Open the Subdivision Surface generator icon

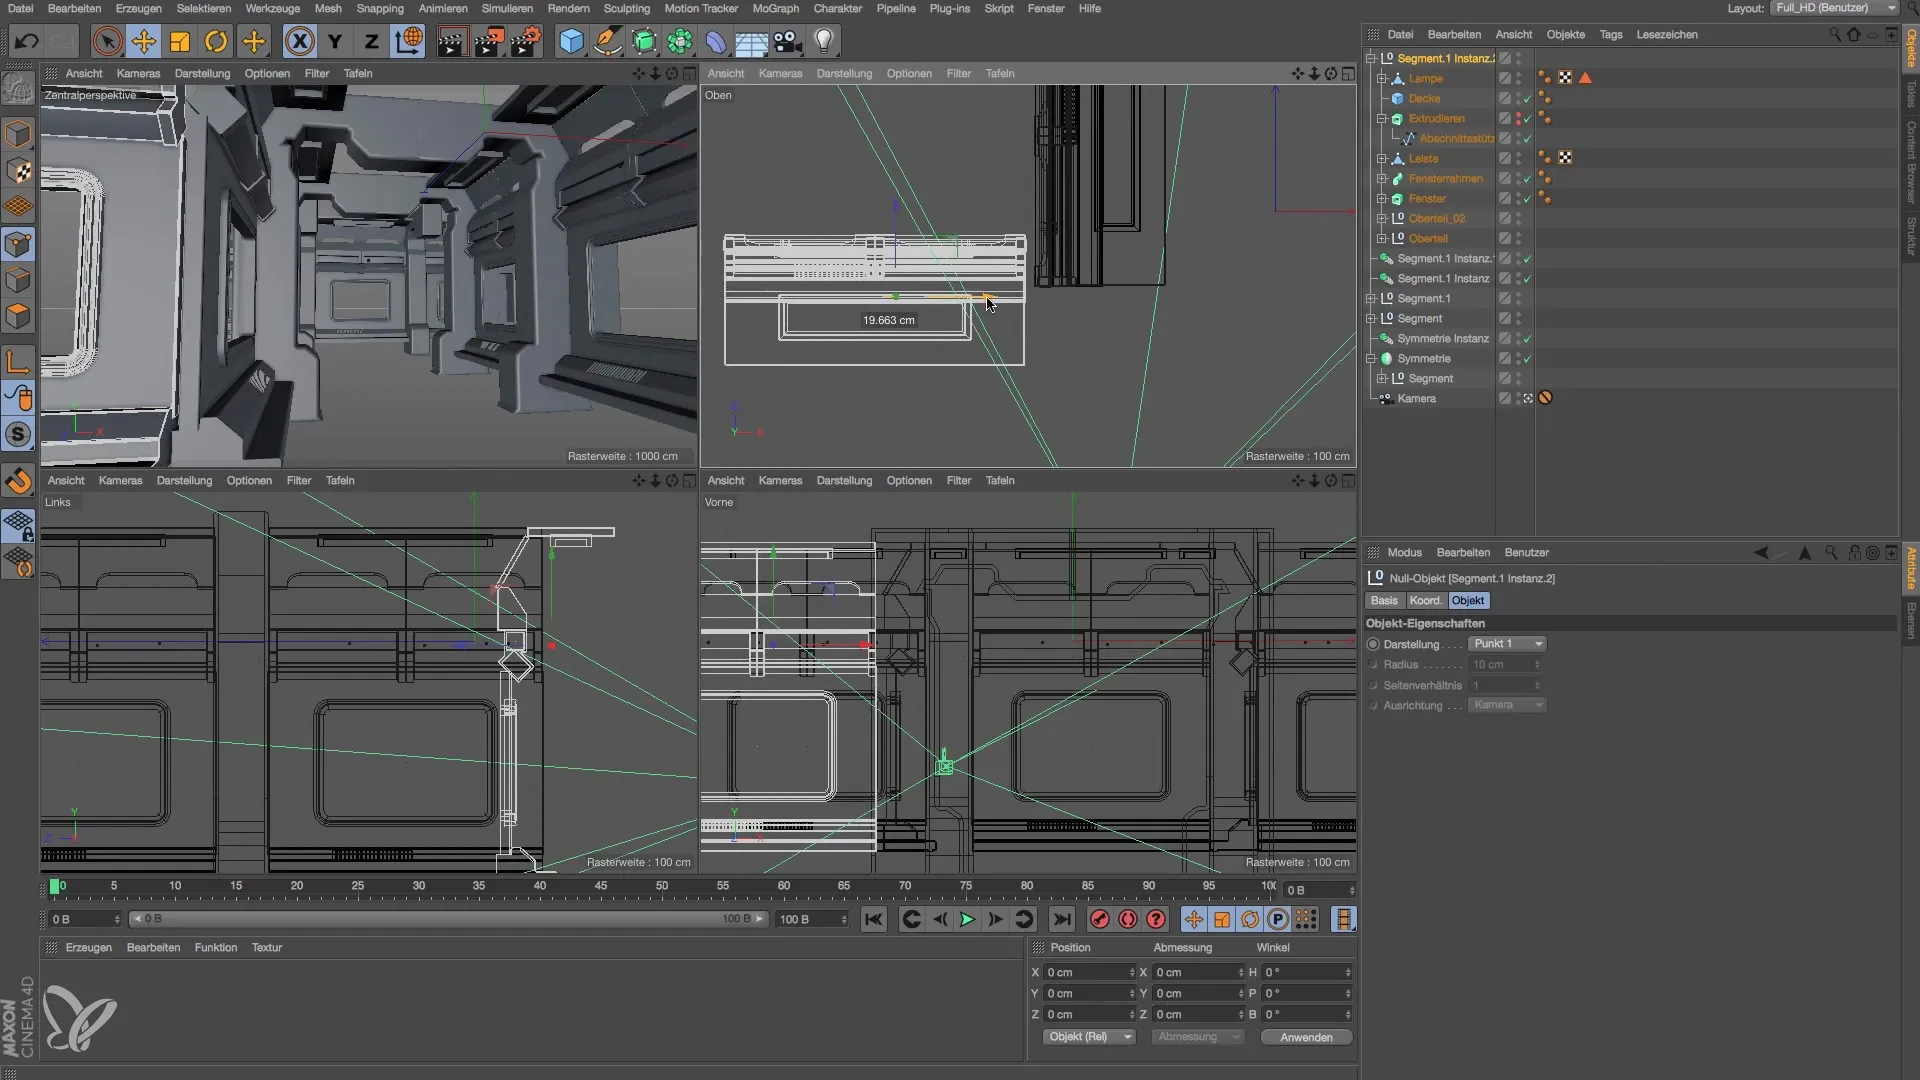644,41
